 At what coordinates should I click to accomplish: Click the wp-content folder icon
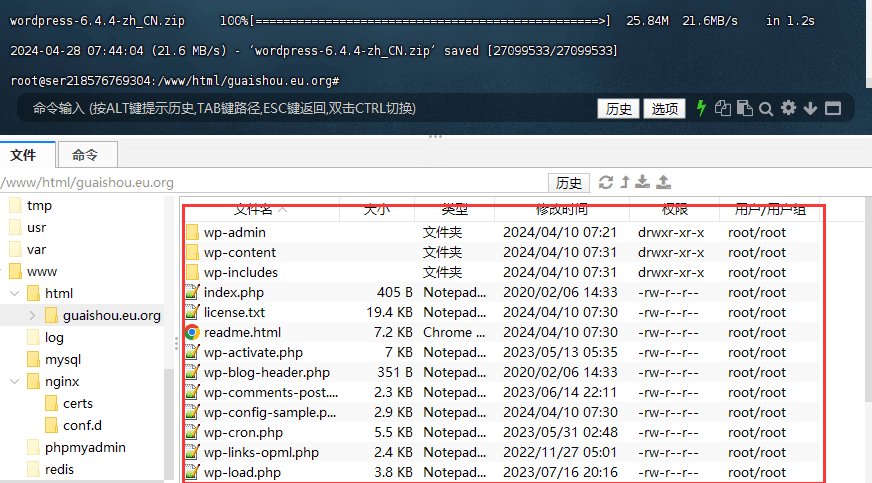[x=192, y=252]
